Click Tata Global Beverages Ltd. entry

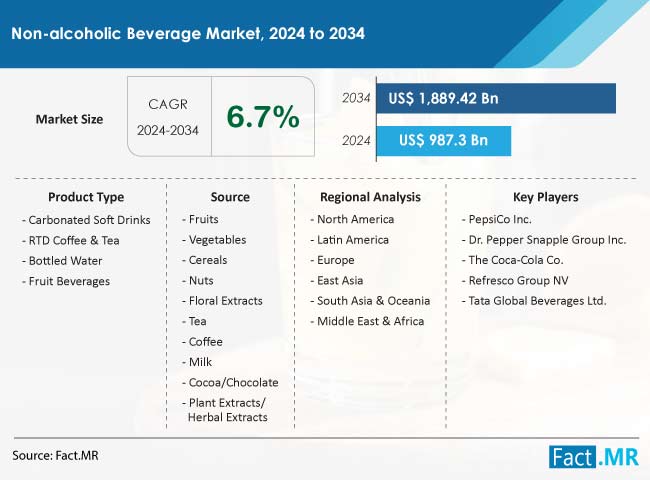click(534, 300)
